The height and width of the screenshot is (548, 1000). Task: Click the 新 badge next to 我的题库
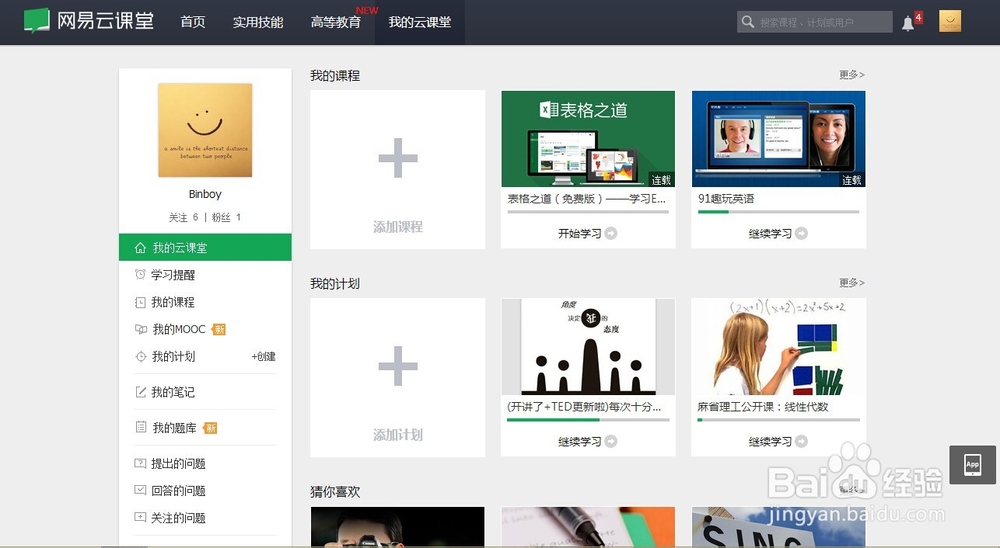coord(210,427)
